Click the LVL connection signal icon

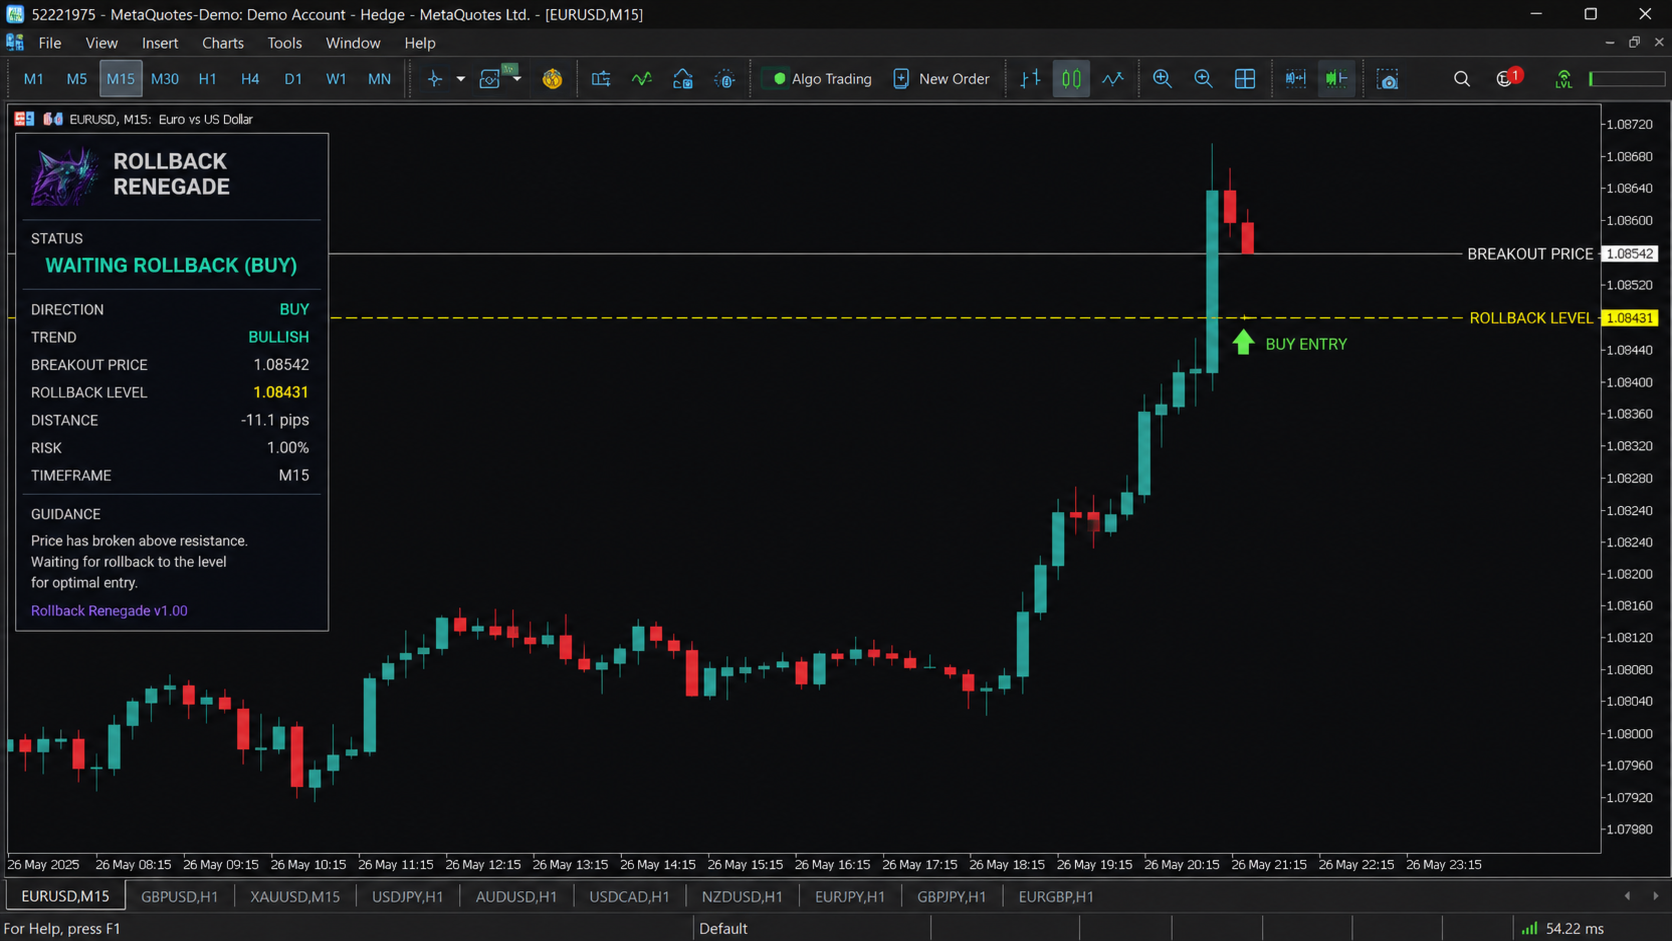[x=1564, y=79]
